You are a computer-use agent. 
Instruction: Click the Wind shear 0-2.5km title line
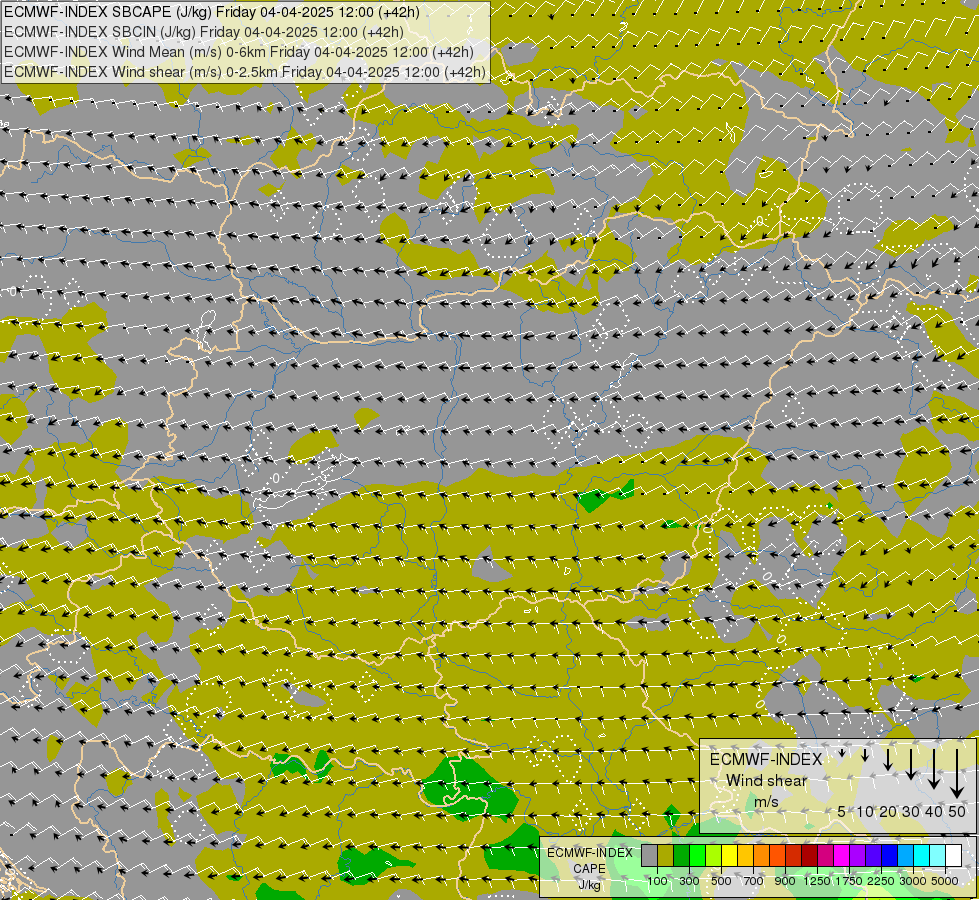click(x=245, y=72)
